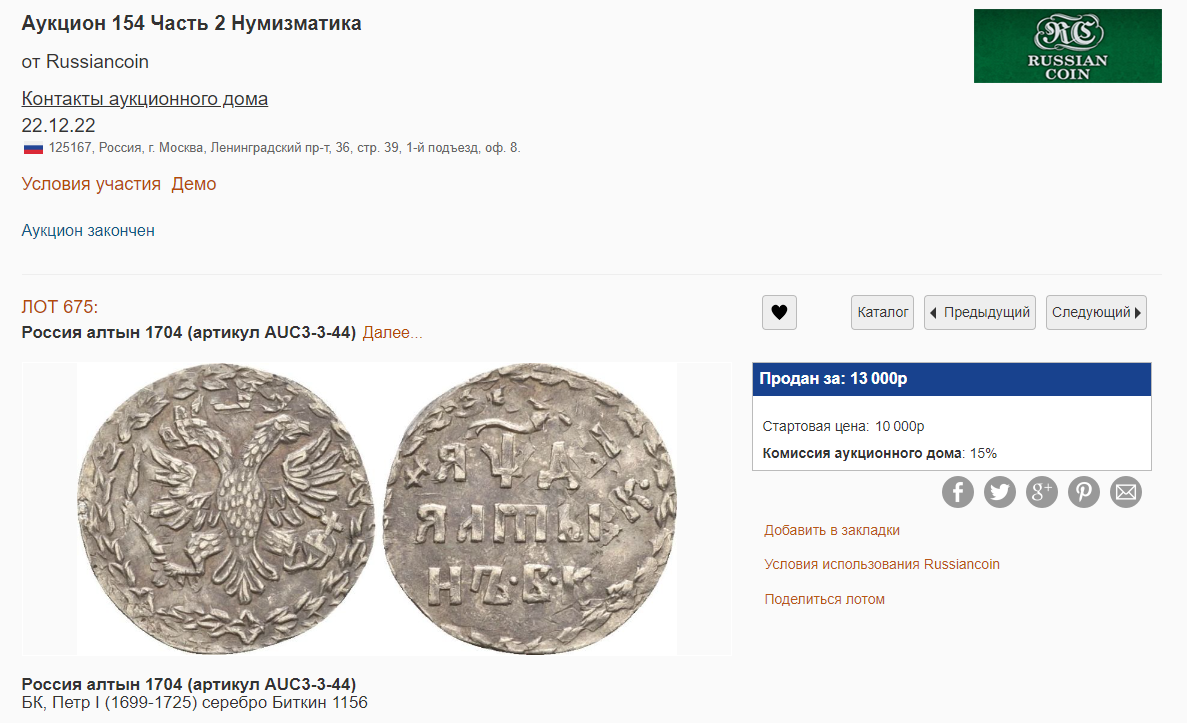Pin lot using Pinterest icon
Viewport: 1187px width, 723px height.
click(x=1083, y=492)
